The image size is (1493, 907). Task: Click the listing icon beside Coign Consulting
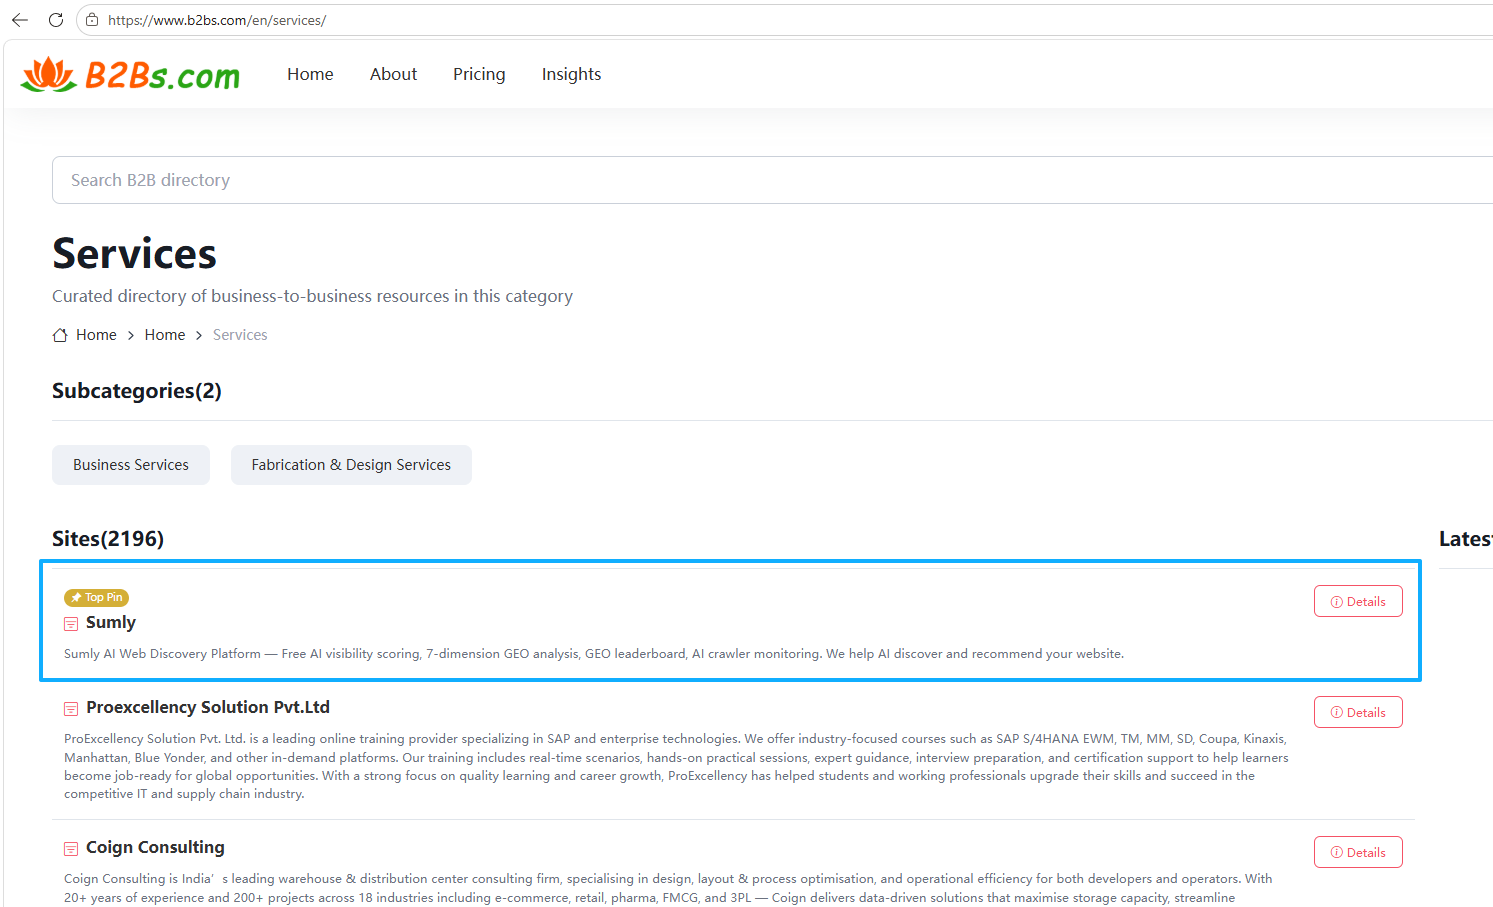tap(71, 848)
